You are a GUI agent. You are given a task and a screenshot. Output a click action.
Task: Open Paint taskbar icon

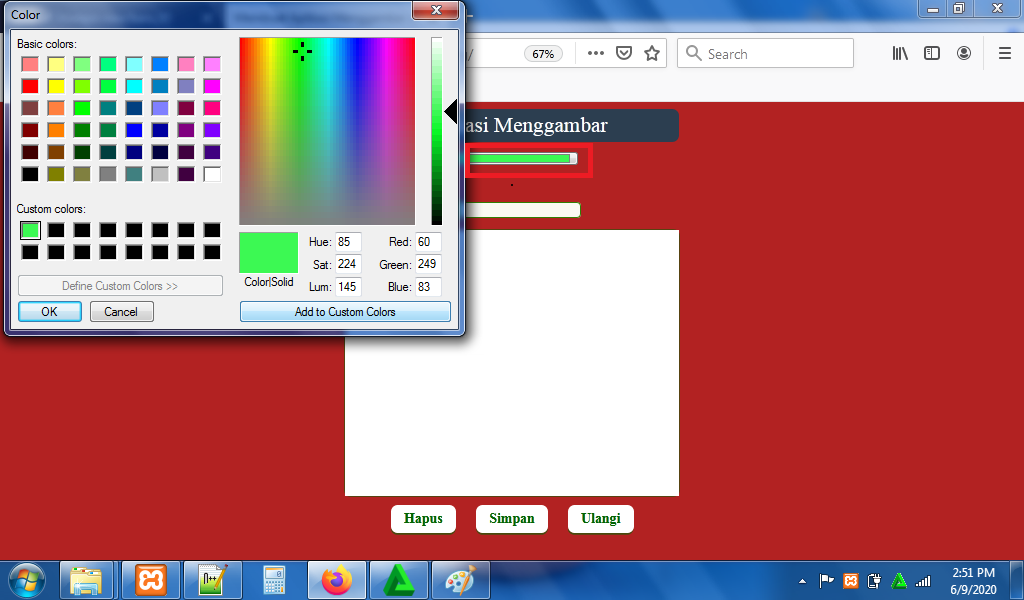(460, 580)
